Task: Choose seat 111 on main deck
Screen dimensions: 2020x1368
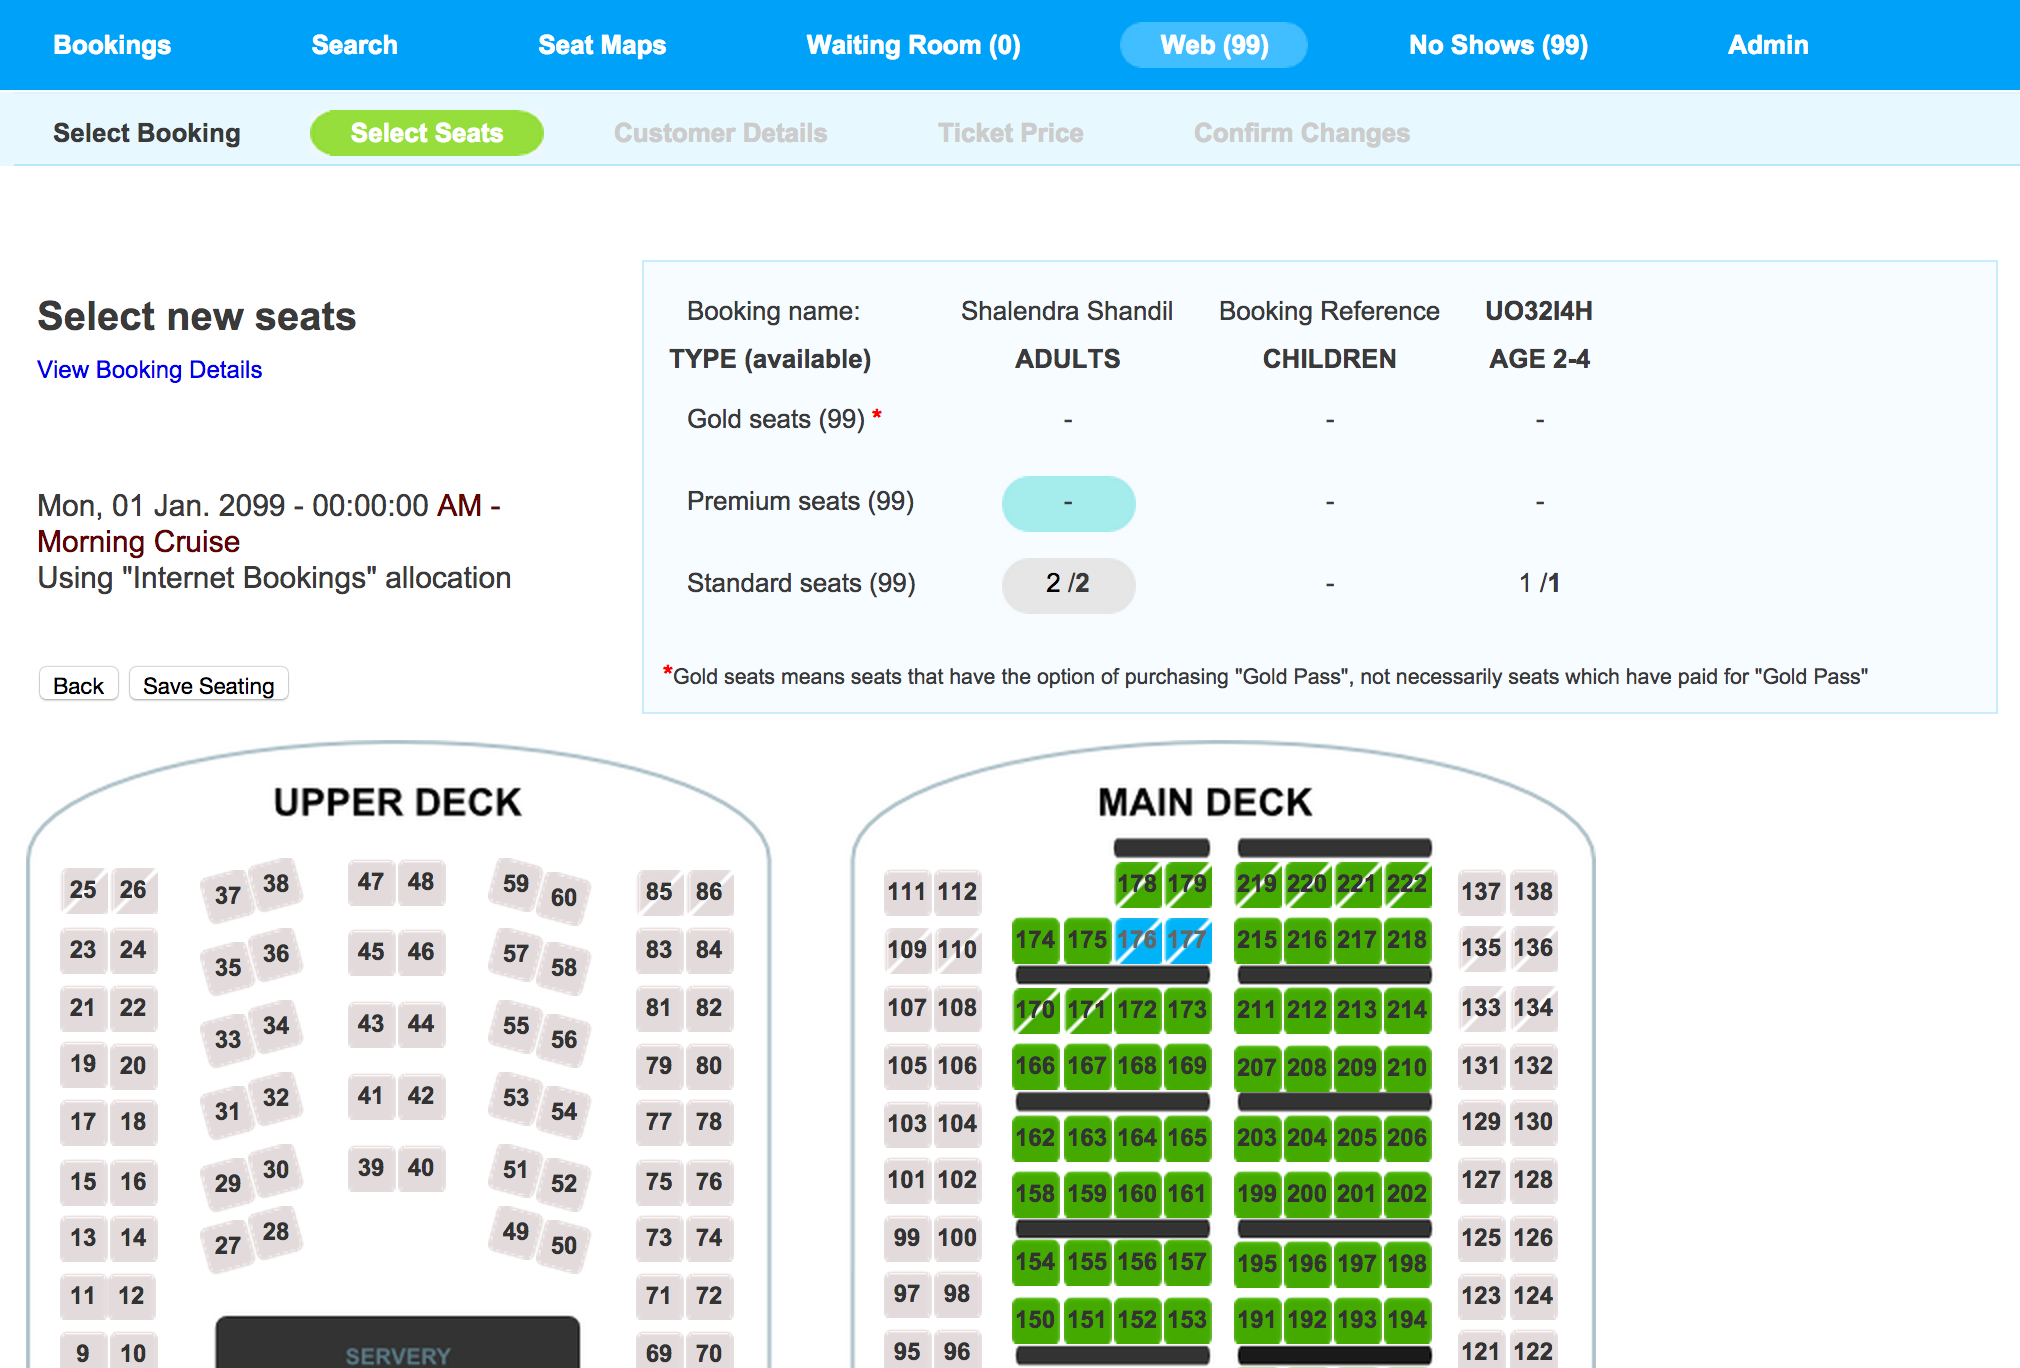Action: coord(906,892)
